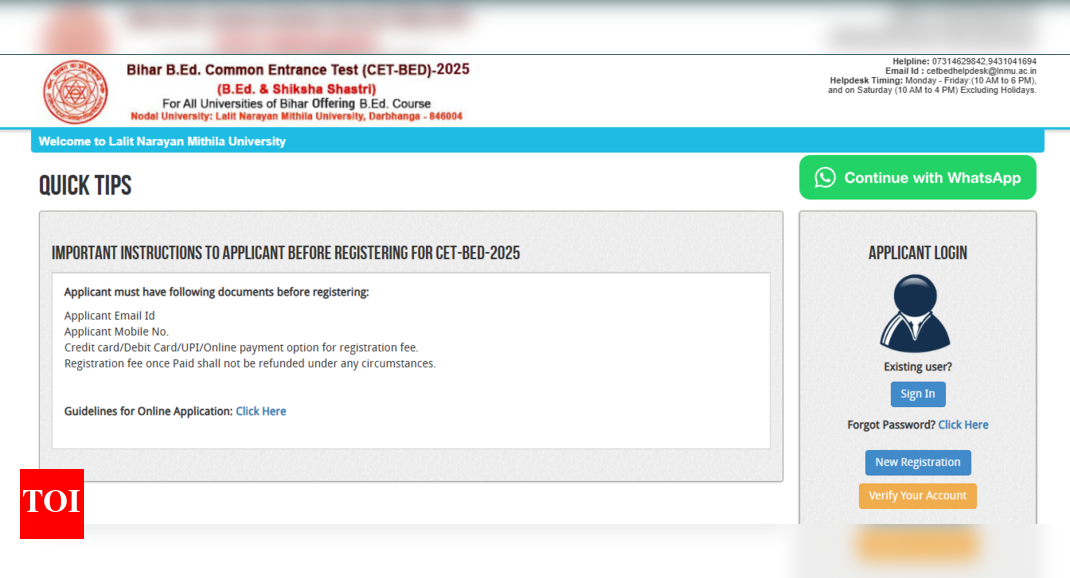Click the Applicant Mobile No. line
The image size is (1070, 578).
[116, 332]
